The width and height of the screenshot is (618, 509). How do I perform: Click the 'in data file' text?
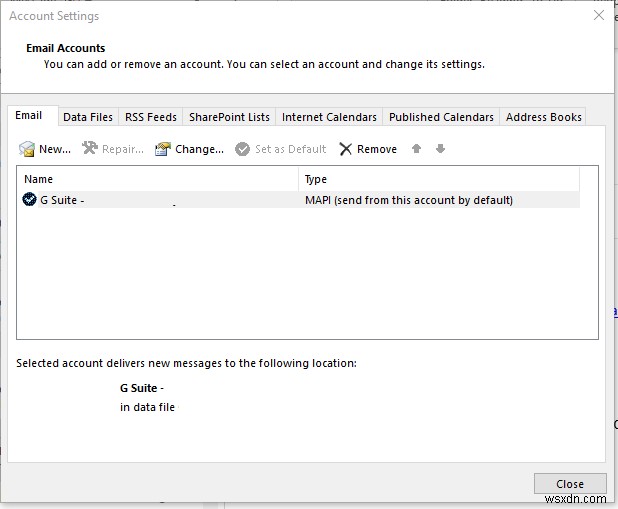[x=147, y=407]
